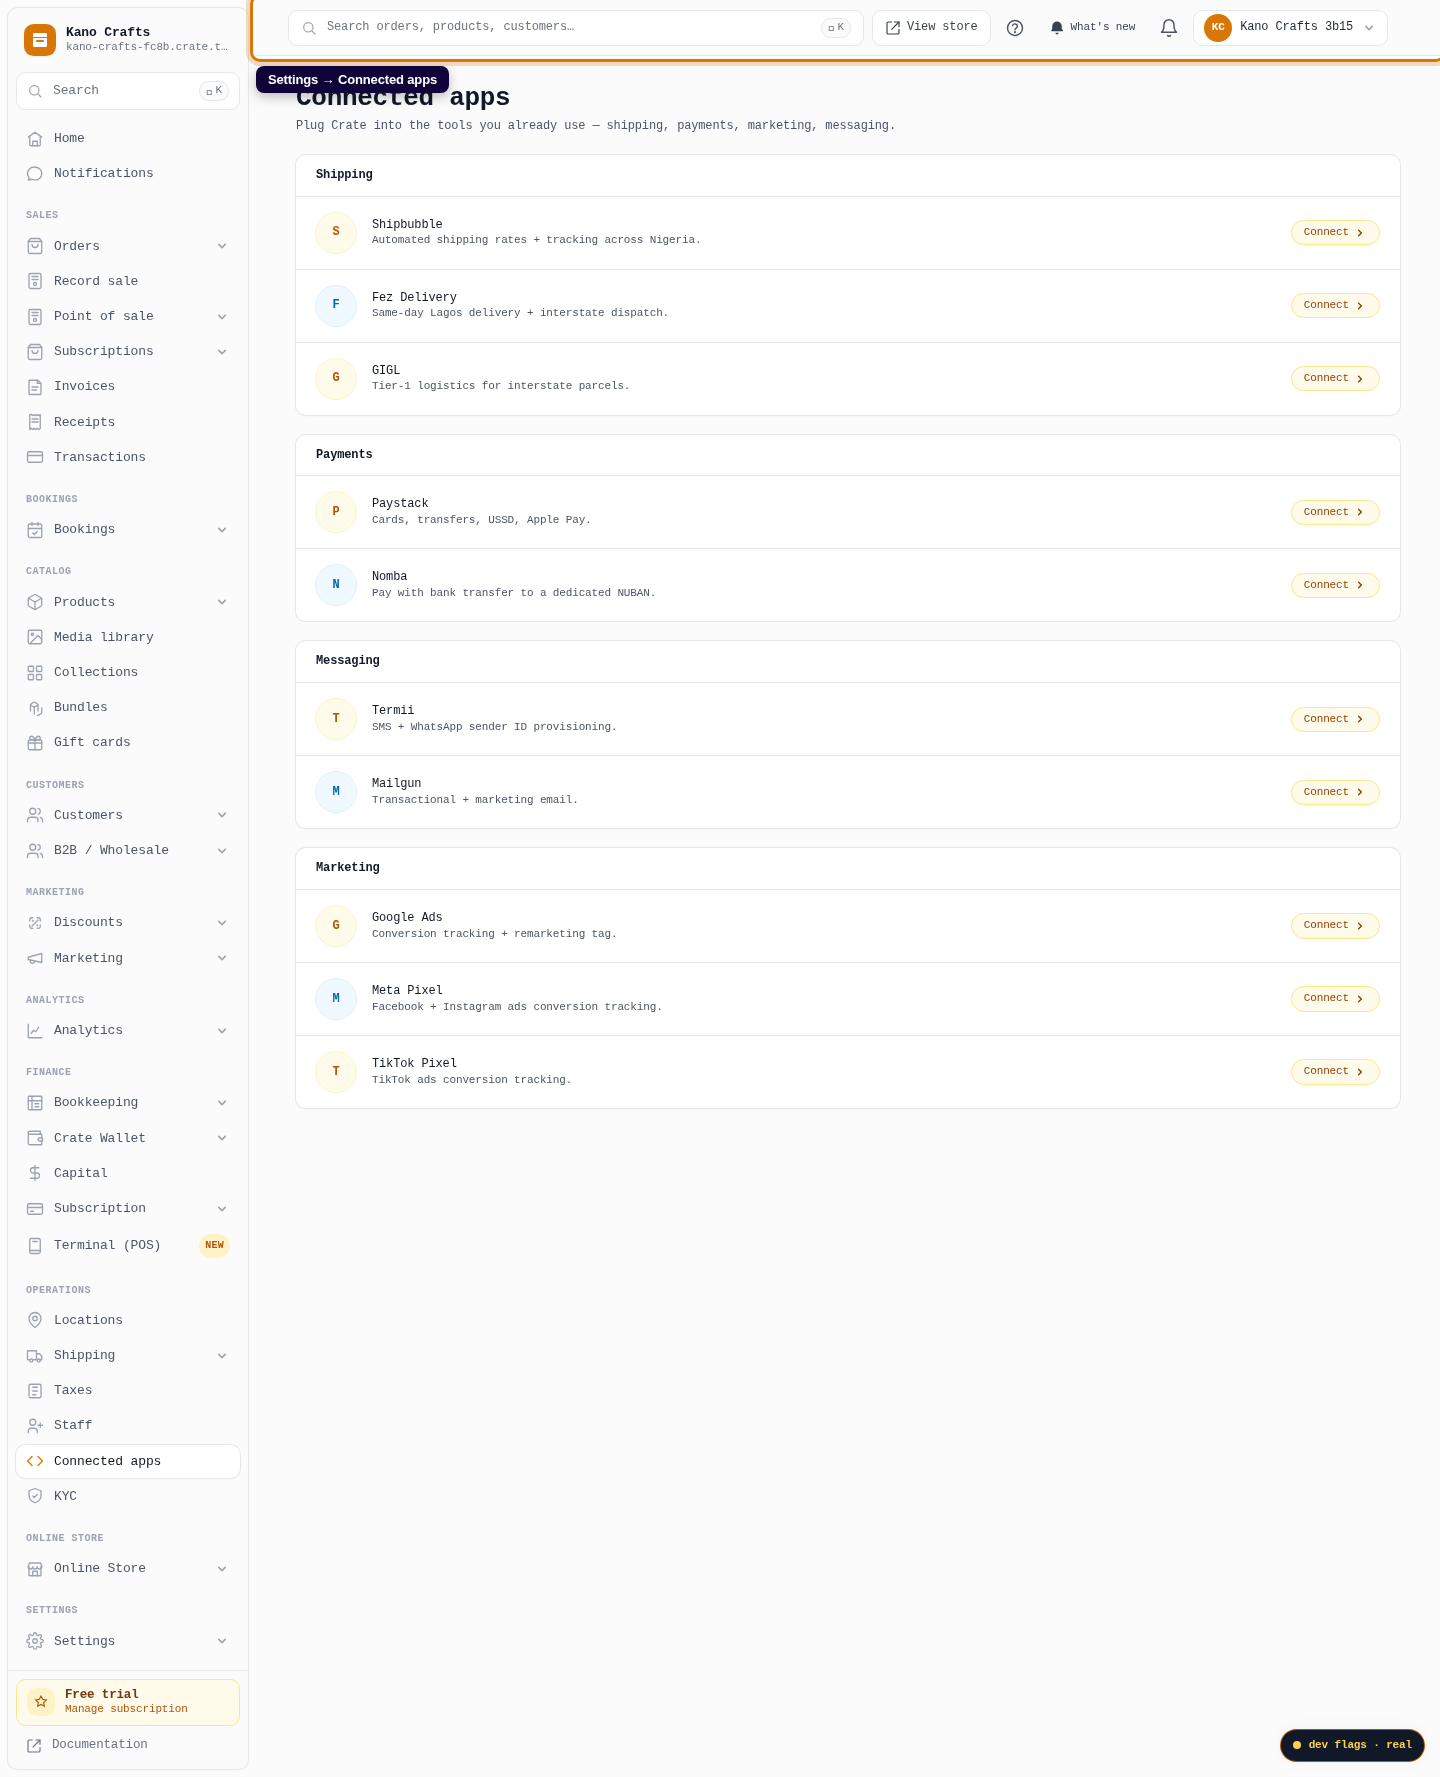Connect the Fez Delivery app
This screenshot has height=1777, width=1440.
pos(1335,305)
